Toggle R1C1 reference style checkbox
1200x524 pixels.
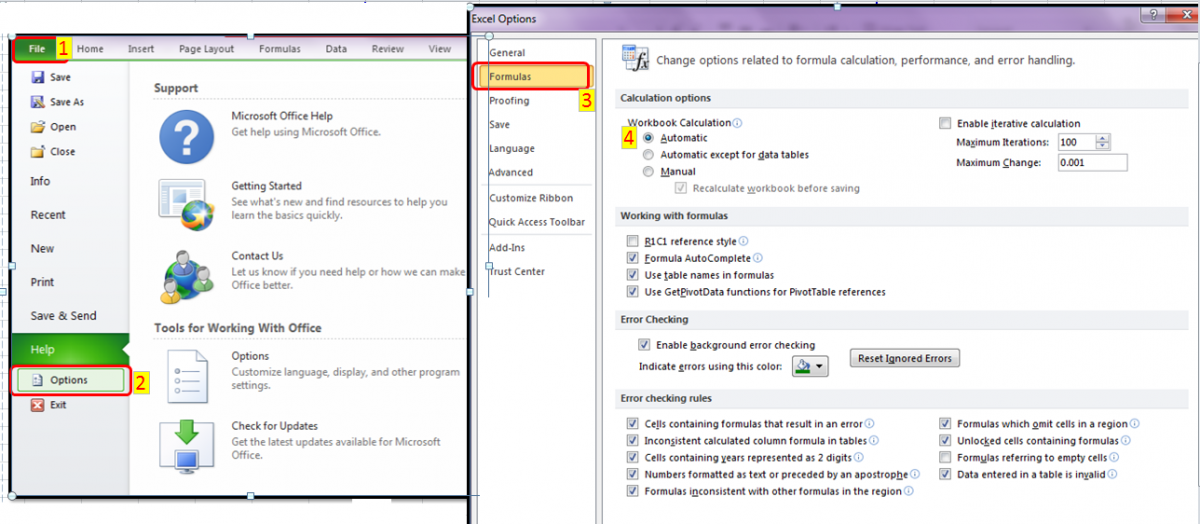click(632, 241)
